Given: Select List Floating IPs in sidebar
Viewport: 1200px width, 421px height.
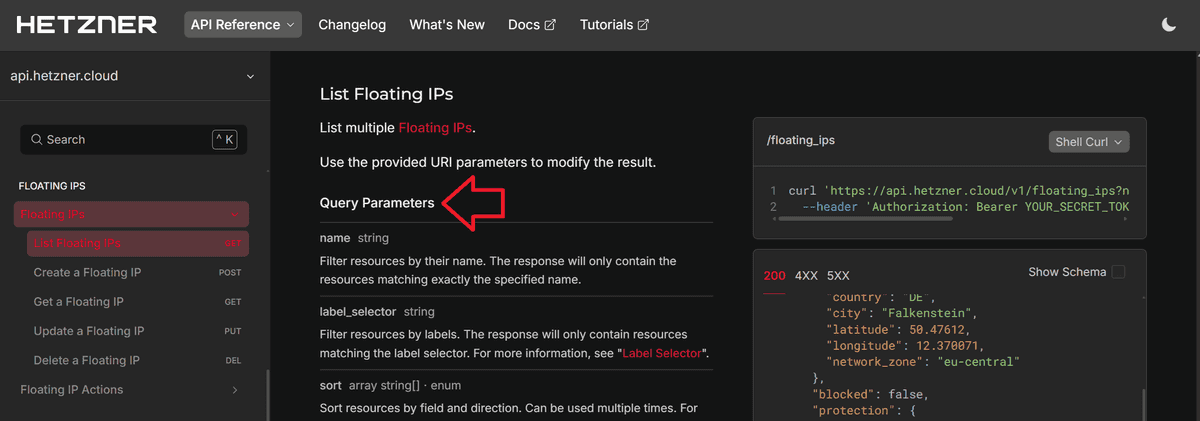Looking at the screenshot, I should pyautogui.click(x=138, y=243).
